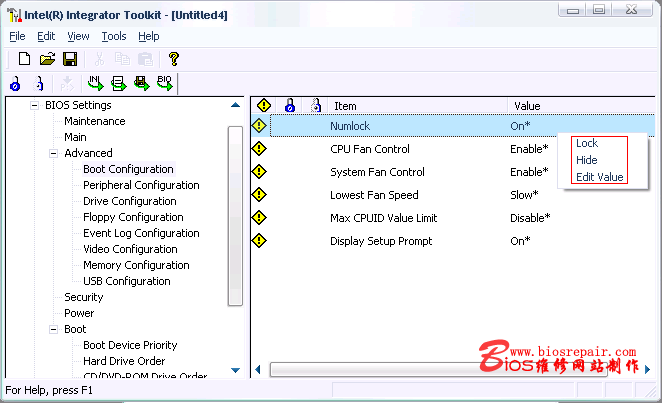Viewport: 662px width, 403px height.
Task: Click the yellow diamond beside System Fan Control
Action: pyautogui.click(x=259, y=172)
